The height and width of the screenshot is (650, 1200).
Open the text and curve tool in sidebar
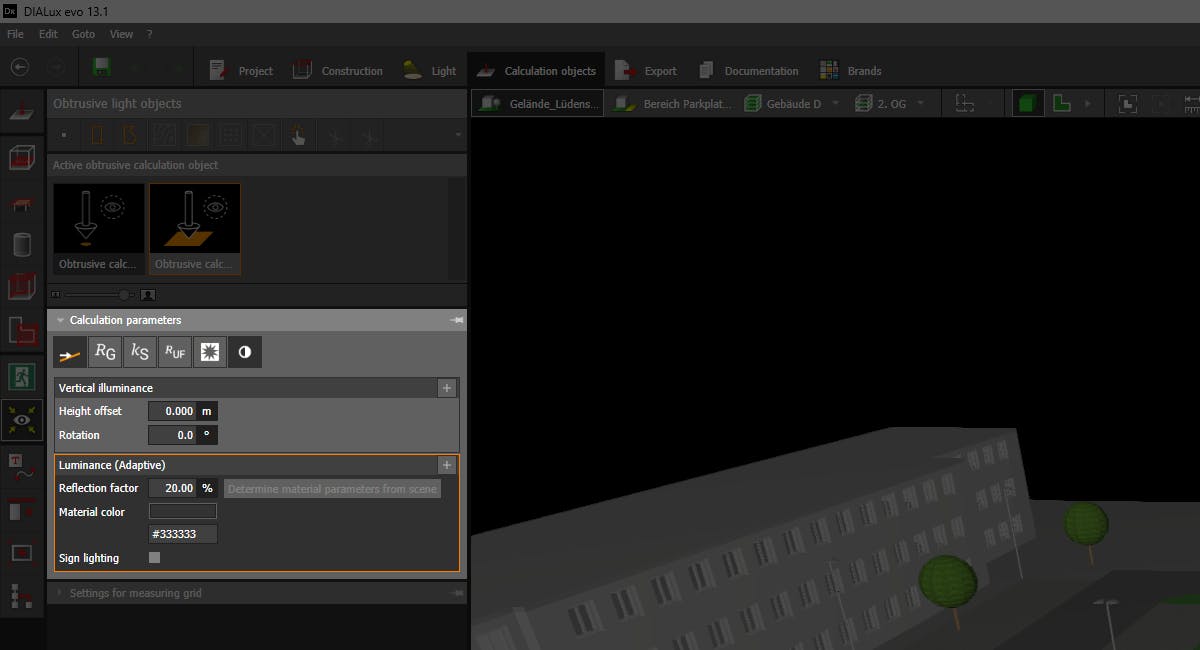22,464
